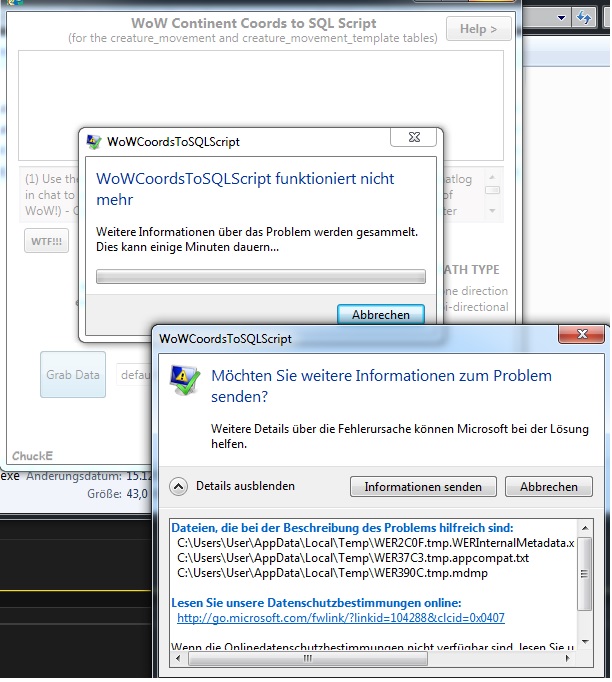The width and height of the screenshot is (612, 682).
Task: Click Abbrechen in the send information dialog
Action: coord(548,487)
